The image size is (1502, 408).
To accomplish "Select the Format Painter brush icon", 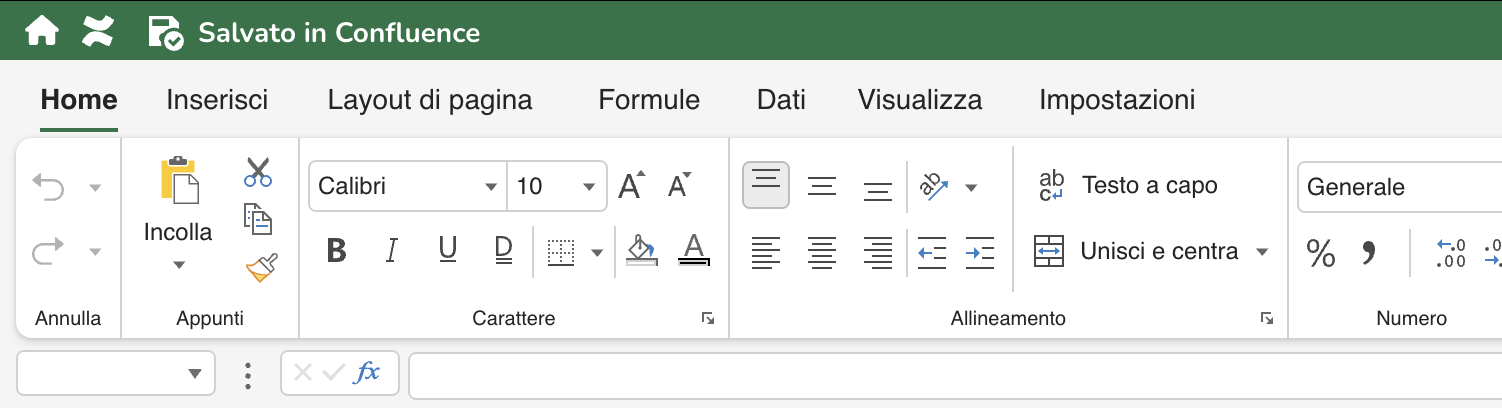I will (x=260, y=267).
